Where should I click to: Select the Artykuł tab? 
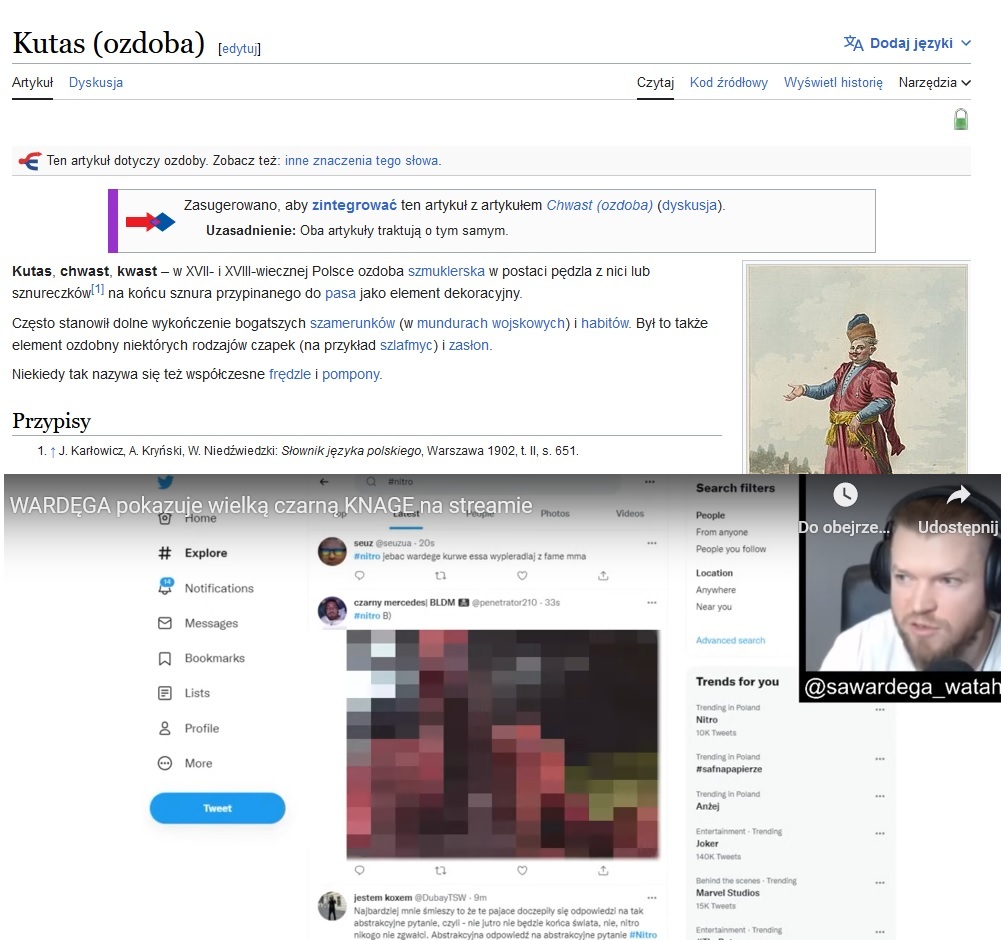[33, 82]
